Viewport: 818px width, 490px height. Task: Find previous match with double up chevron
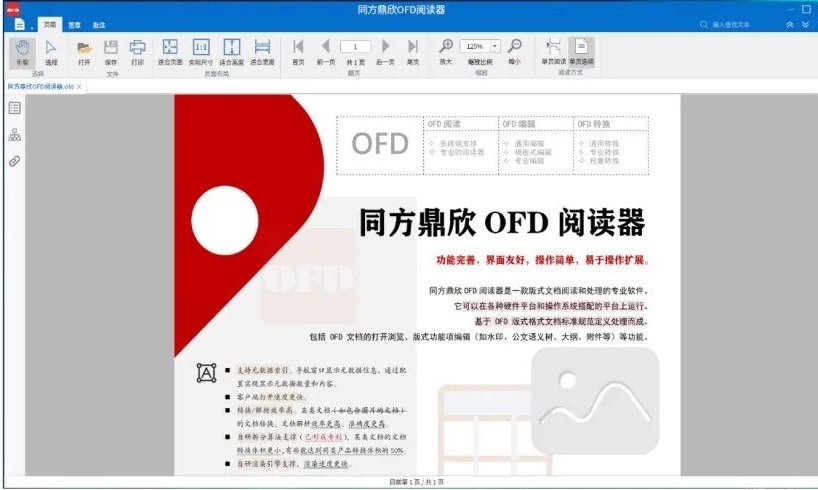click(790, 25)
